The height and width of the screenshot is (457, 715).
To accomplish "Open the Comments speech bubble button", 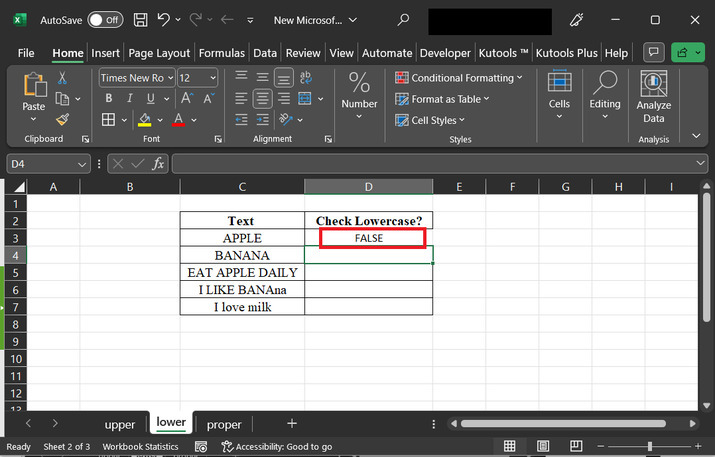I will click(x=653, y=52).
